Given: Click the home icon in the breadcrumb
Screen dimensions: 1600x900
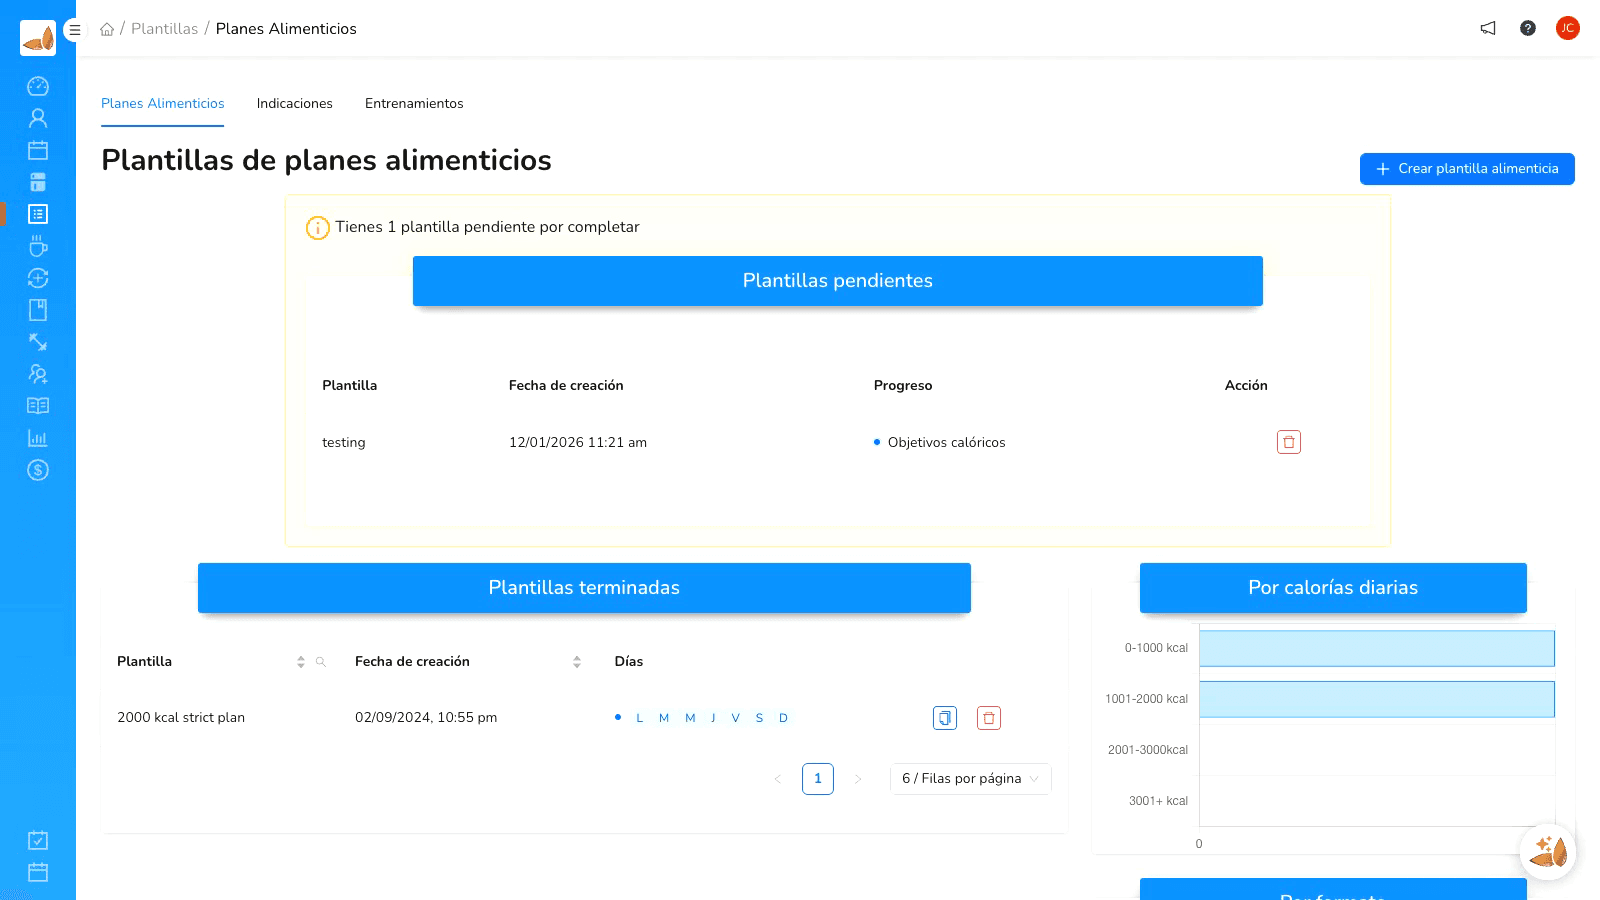Looking at the screenshot, I should (x=107, y=29).
